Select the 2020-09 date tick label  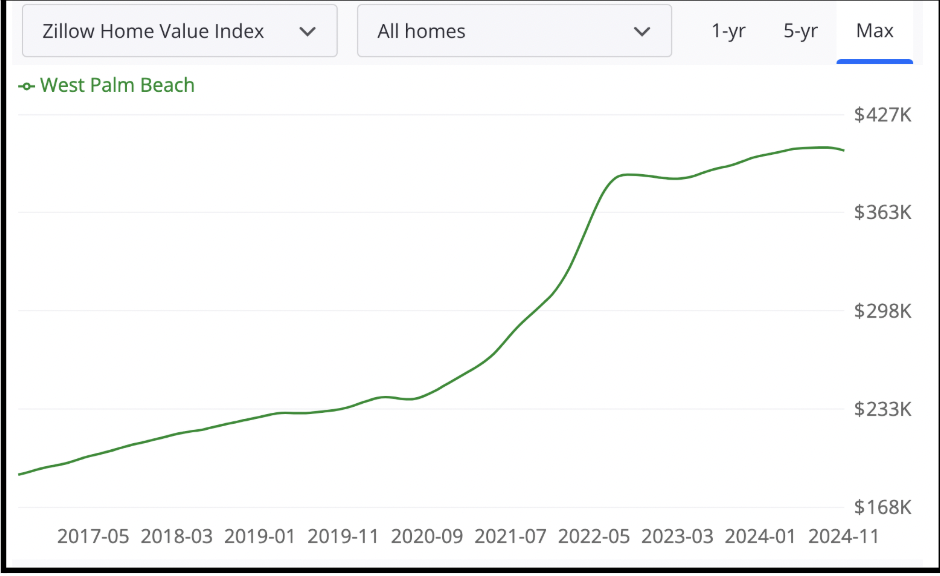(x=427, y=536)
